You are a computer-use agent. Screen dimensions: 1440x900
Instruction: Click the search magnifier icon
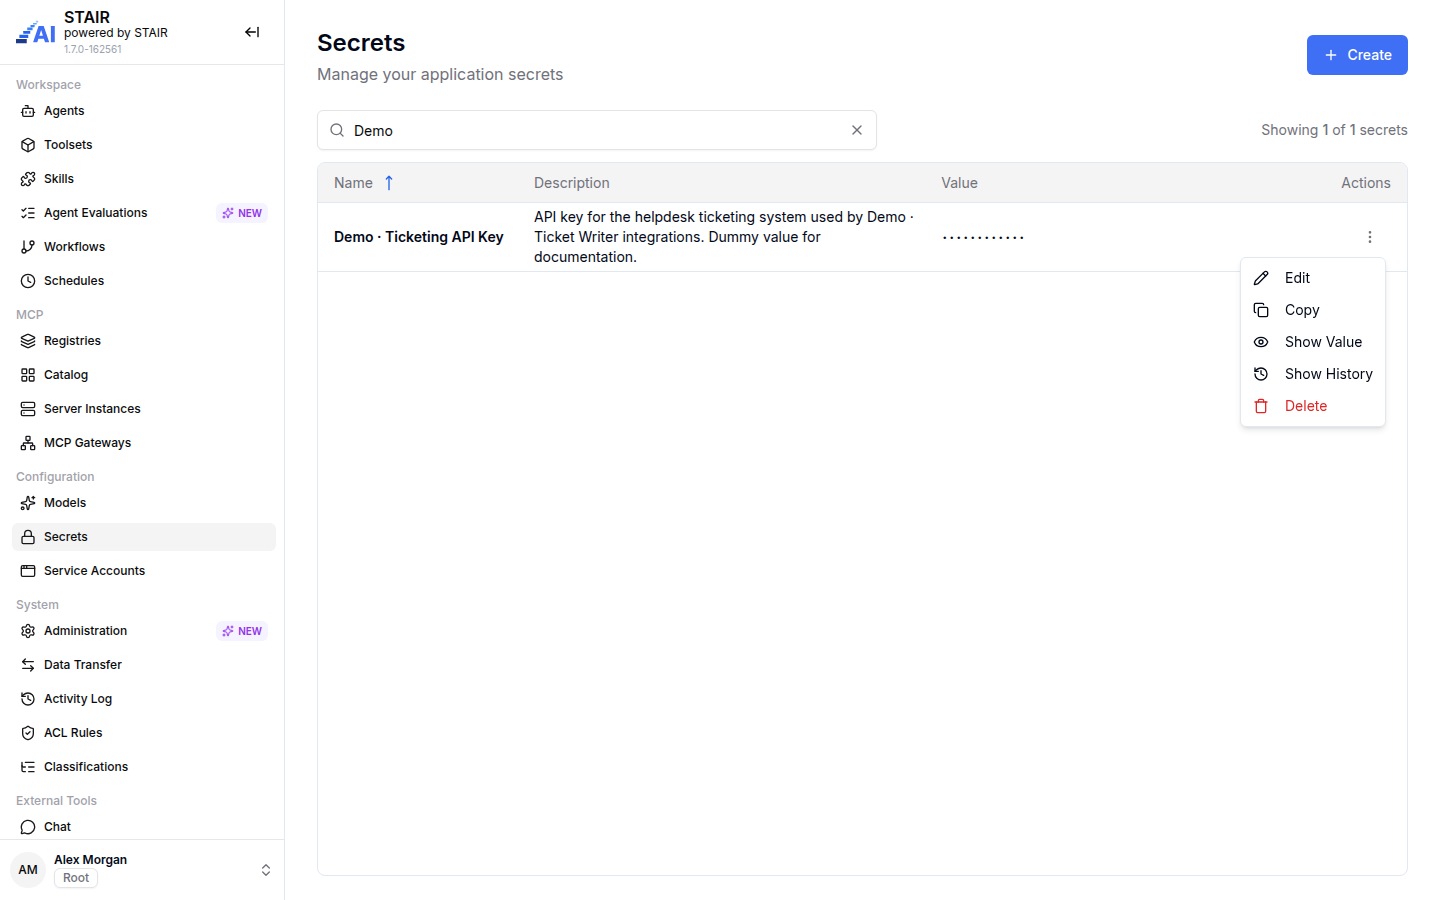point(337,130)
